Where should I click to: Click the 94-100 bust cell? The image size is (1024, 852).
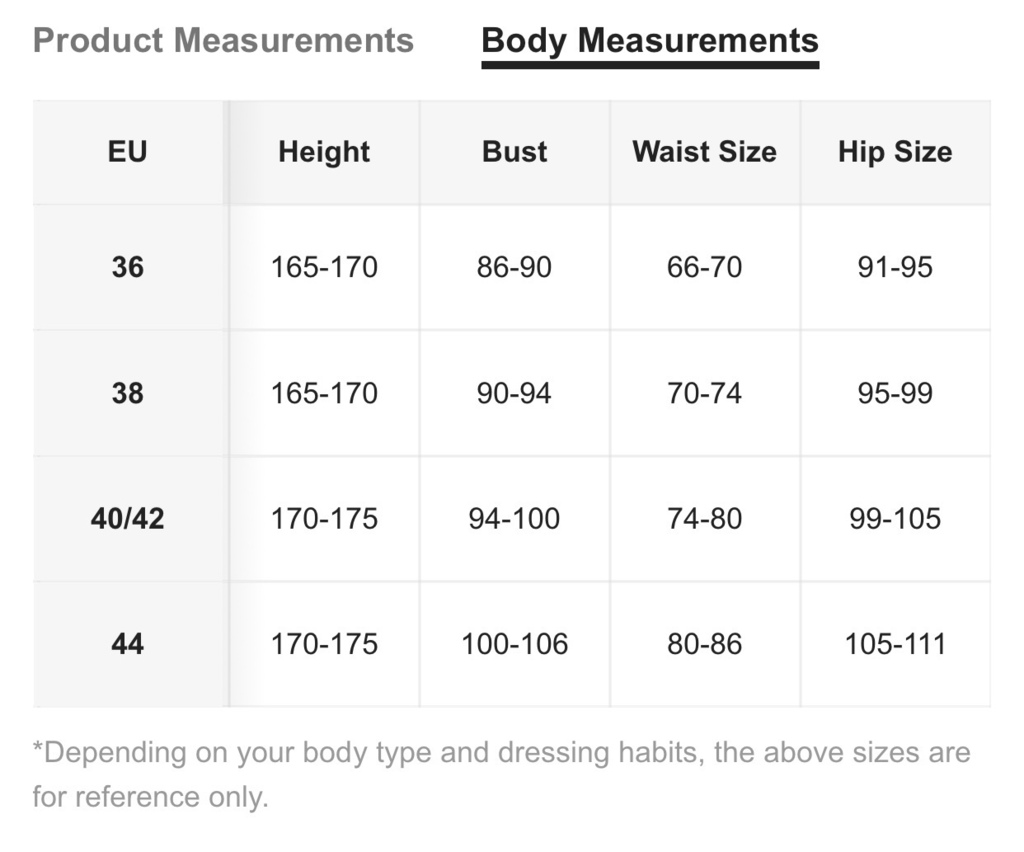[x=515, y=518]
